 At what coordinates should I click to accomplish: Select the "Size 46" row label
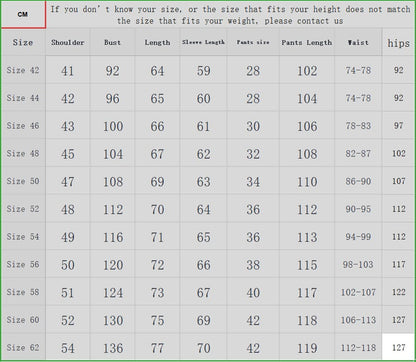(x=23, y=125)
